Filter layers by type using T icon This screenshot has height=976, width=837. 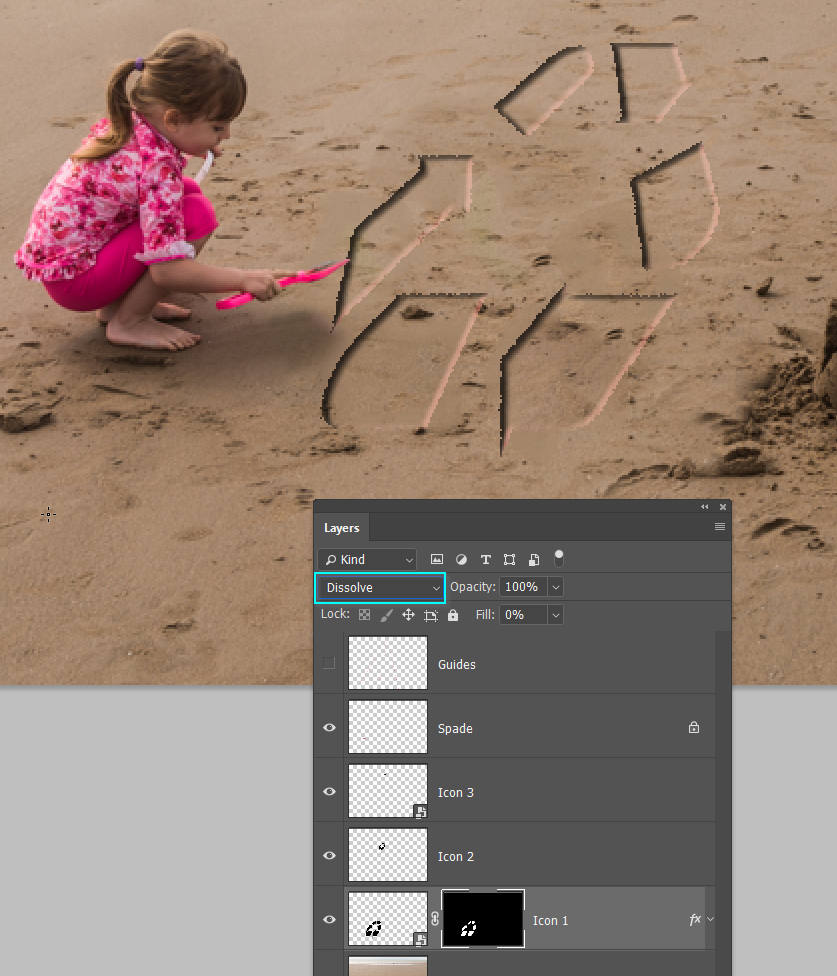[x=486, y=559]
